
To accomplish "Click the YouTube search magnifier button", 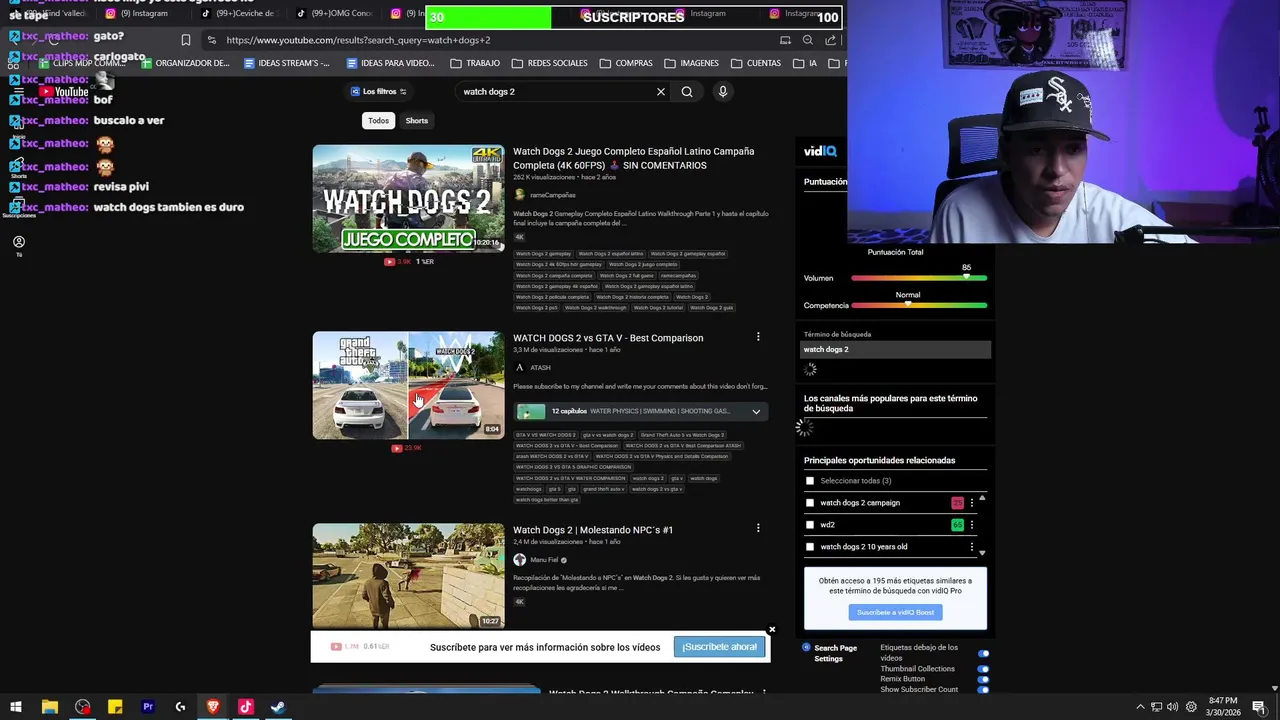I will tap(687, 92).
